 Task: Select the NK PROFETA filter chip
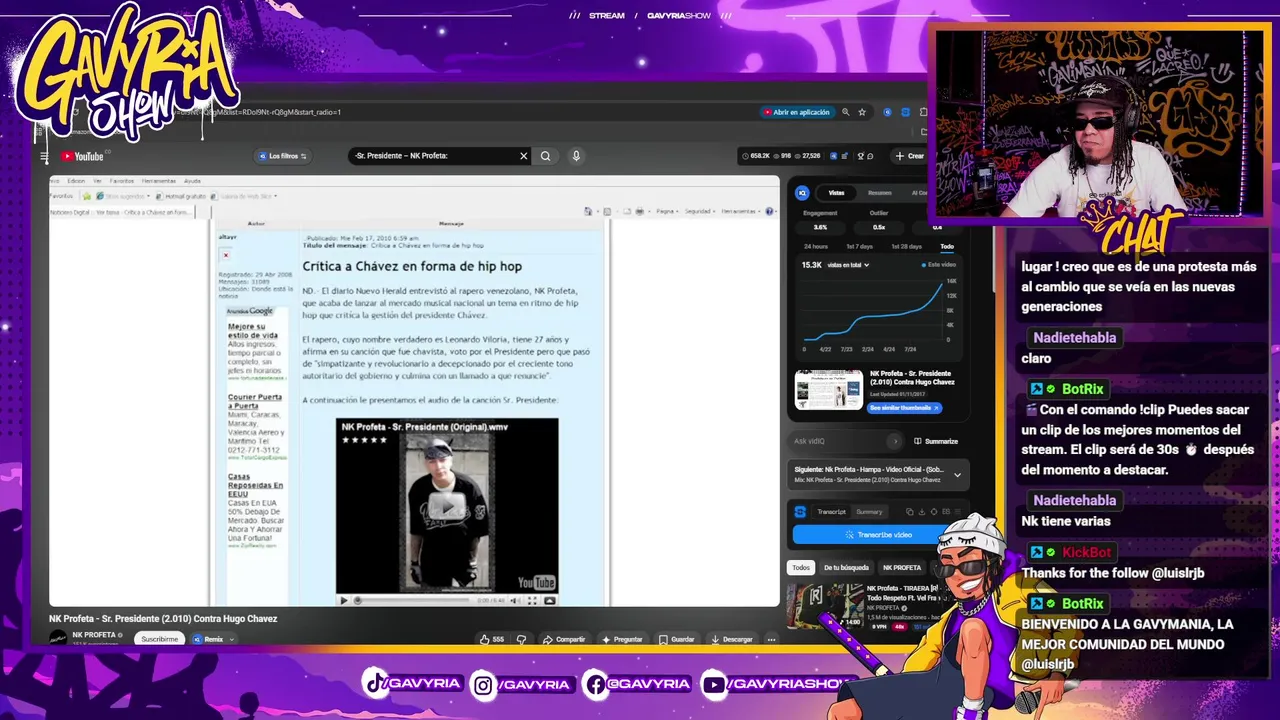click(901, 568)
